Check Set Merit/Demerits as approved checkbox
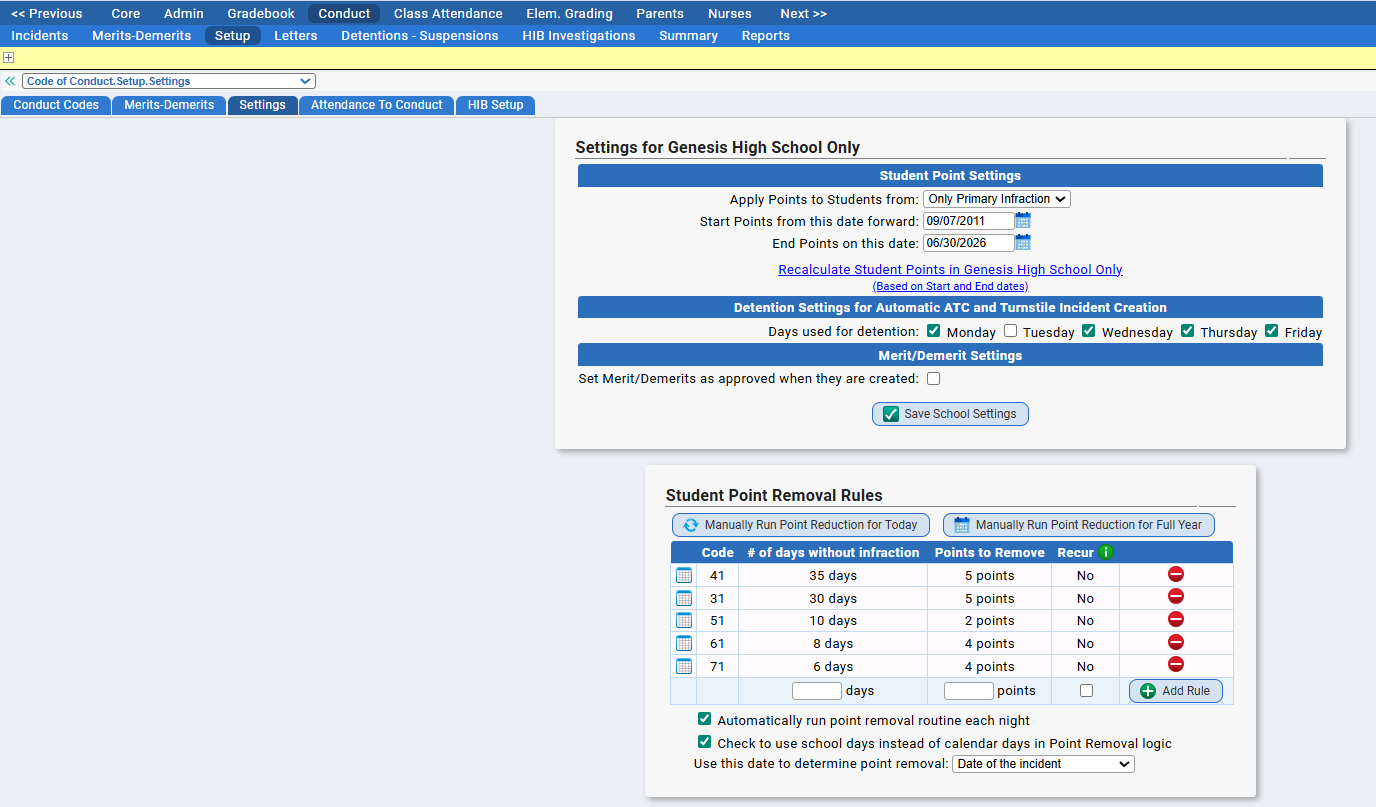Image resolution: width=1376 pixels, height=807 pixels. coord(933,379)
